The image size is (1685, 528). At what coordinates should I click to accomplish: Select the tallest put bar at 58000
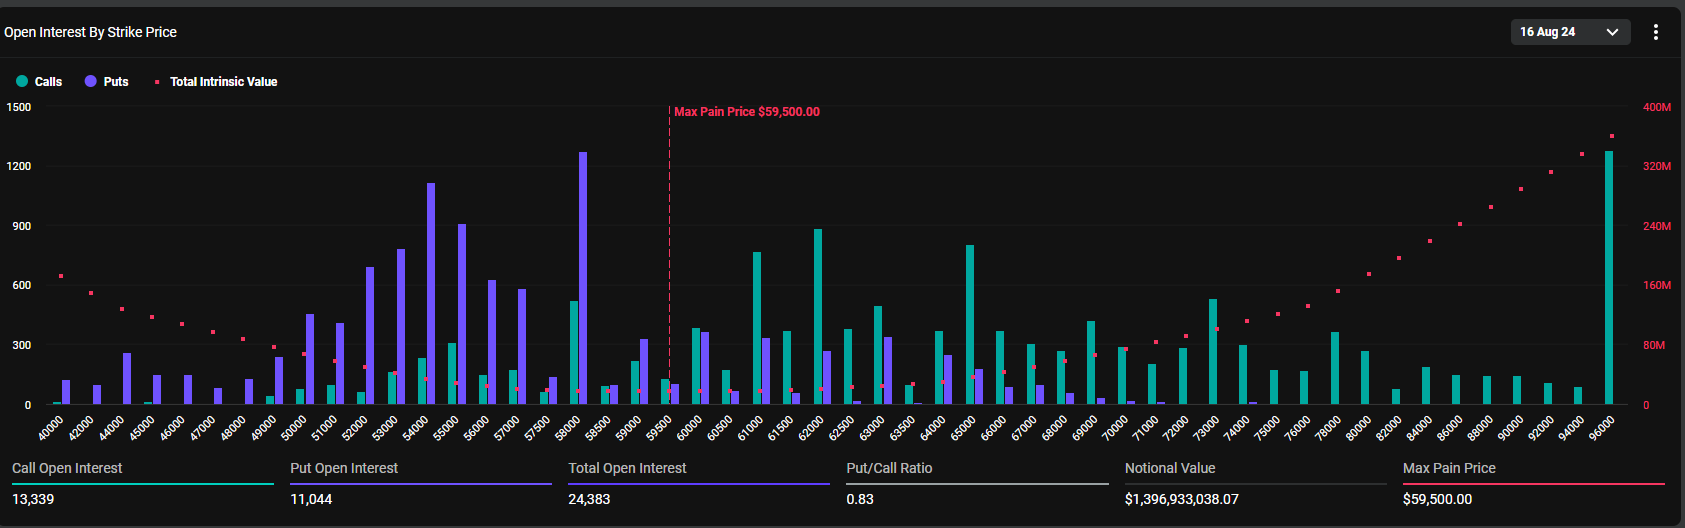(583, 278)
